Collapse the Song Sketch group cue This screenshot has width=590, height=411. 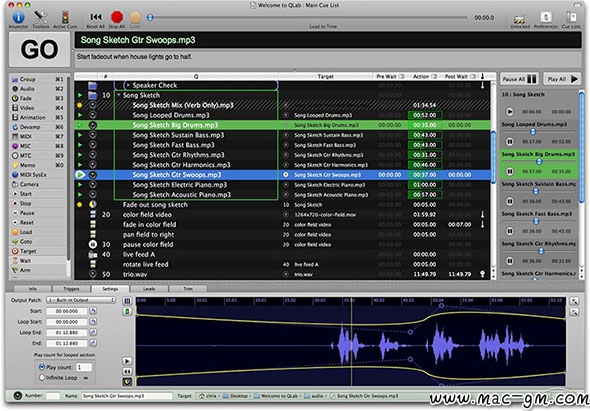(x=119, y=95)
